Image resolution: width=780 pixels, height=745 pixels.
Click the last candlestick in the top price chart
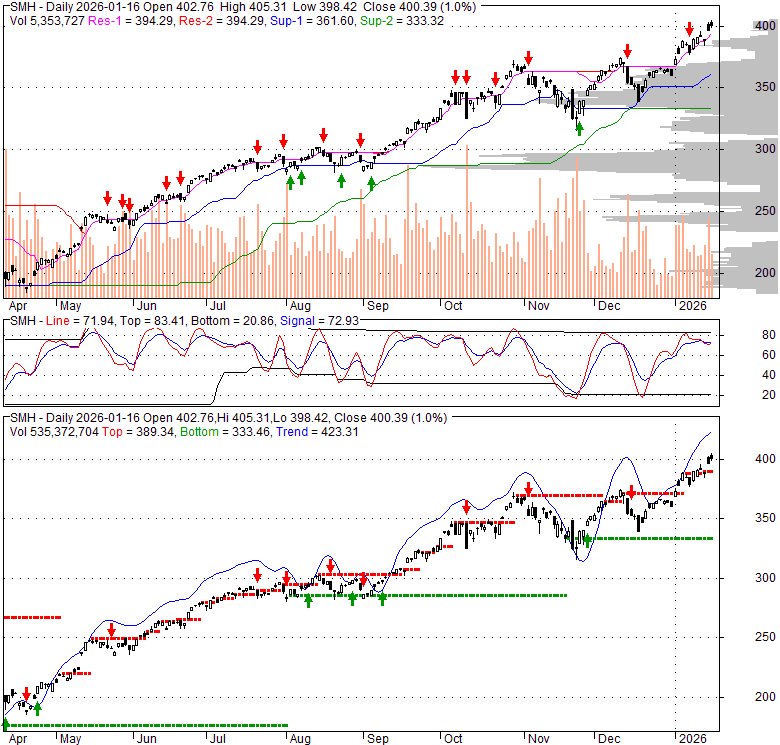[712, 24]
